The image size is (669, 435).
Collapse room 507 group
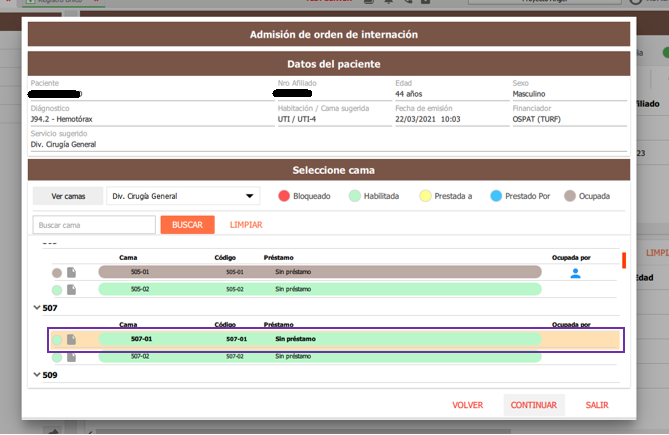click(x=37, y=307)
